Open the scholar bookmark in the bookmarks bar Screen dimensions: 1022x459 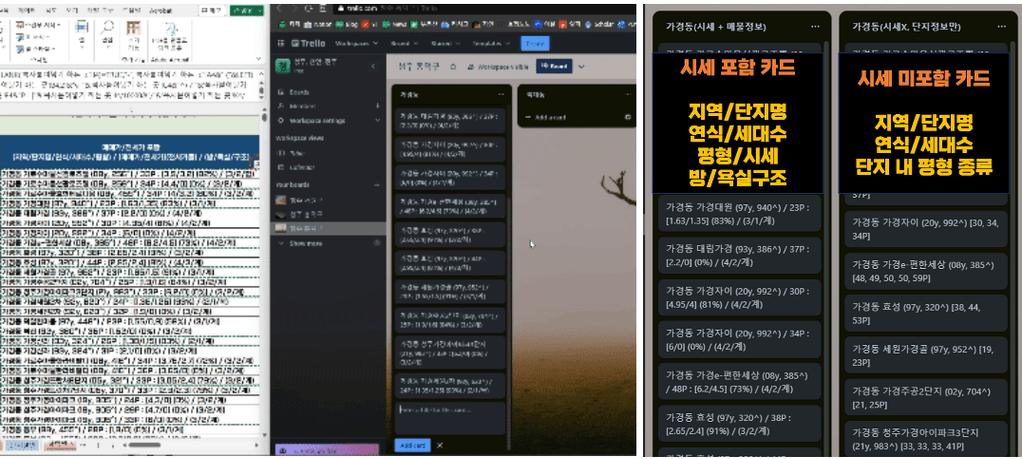point(599,25)
